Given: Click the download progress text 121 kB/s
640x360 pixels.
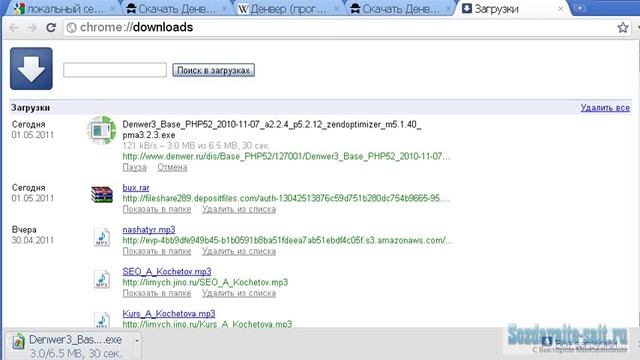Looking at the screenshot, I should click(196, 146).
